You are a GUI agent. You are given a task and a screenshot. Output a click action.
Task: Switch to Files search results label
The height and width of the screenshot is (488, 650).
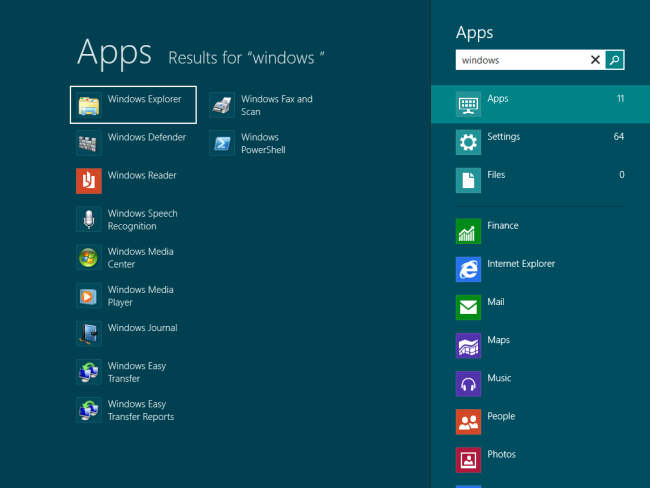pyautogui.click(x=496, y=175)
